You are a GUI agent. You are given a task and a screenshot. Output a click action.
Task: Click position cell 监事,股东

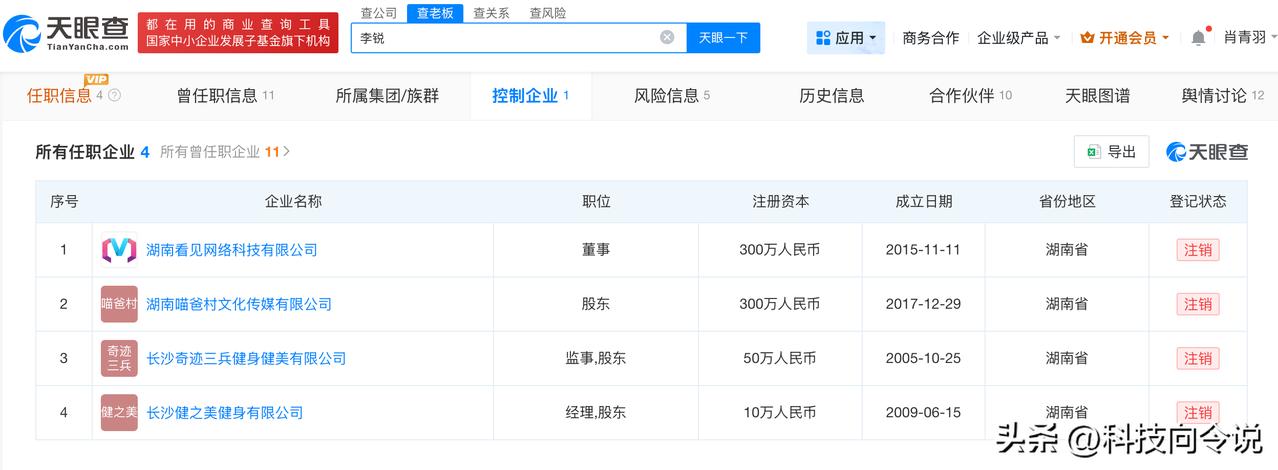(x=596, y=358)
